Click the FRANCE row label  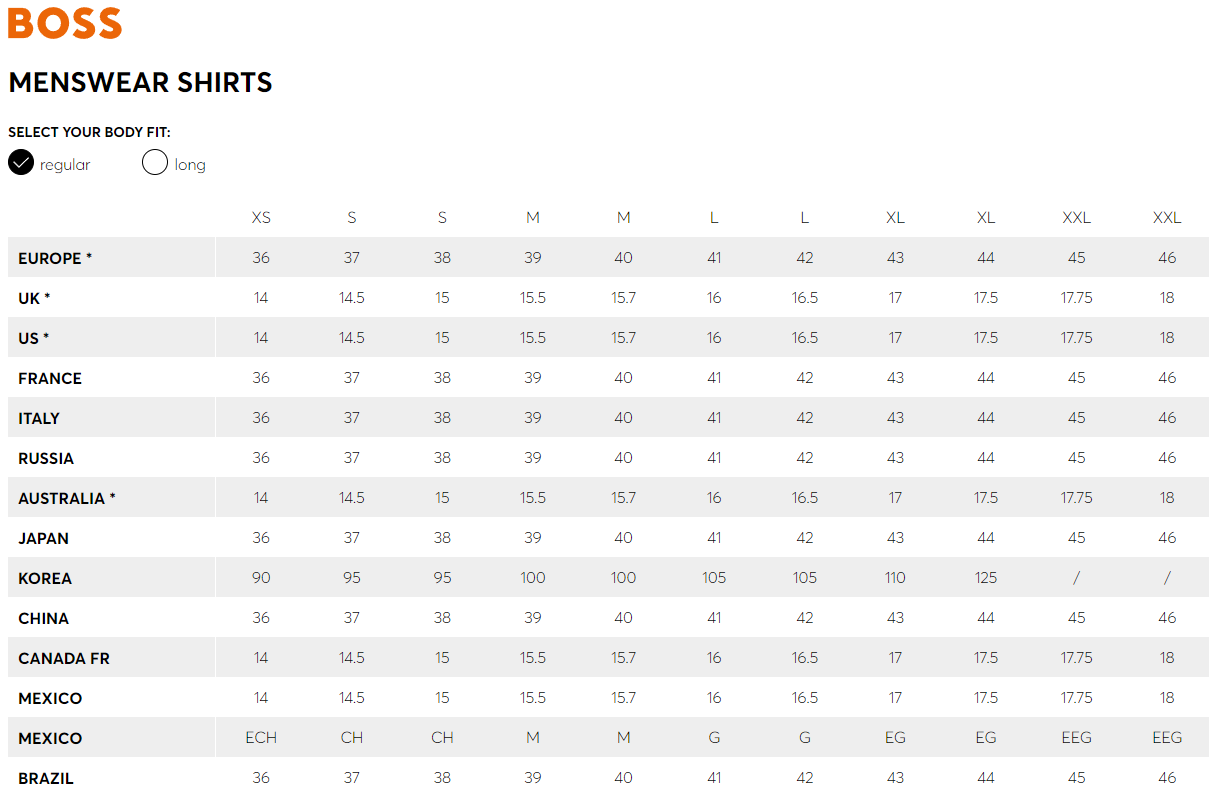50,378
